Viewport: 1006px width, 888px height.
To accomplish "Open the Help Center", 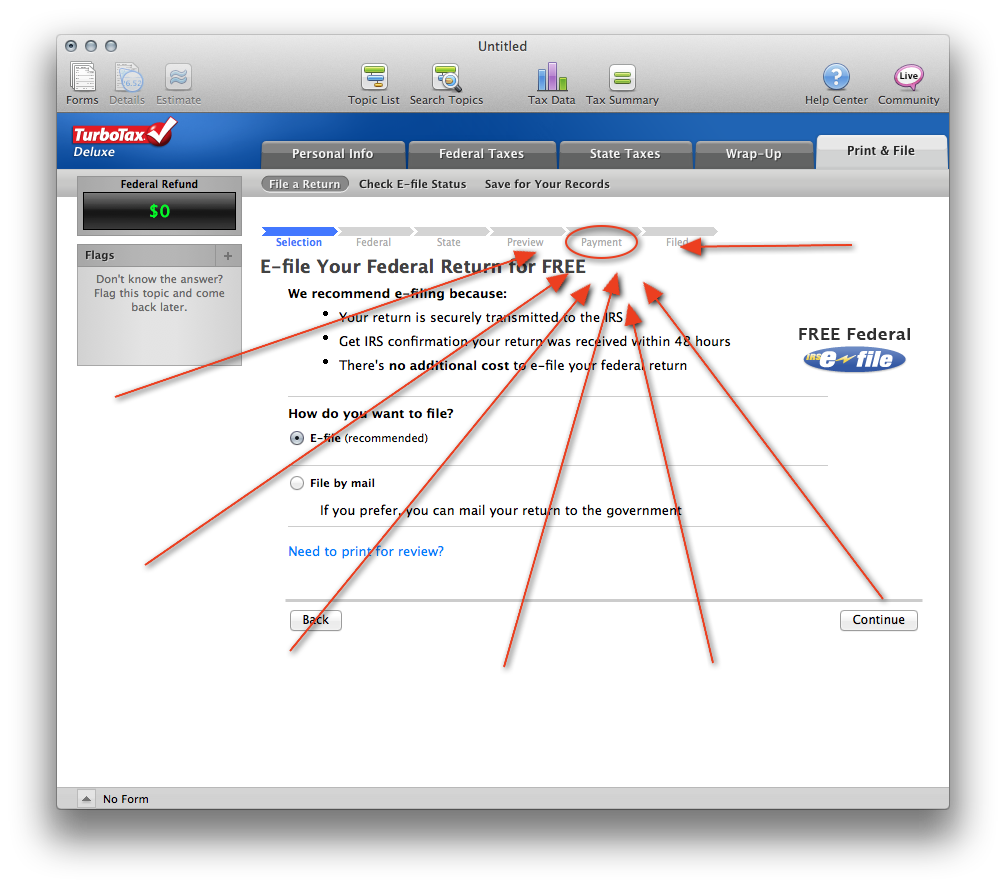I will pyautogui.click(x=836, y=83).
